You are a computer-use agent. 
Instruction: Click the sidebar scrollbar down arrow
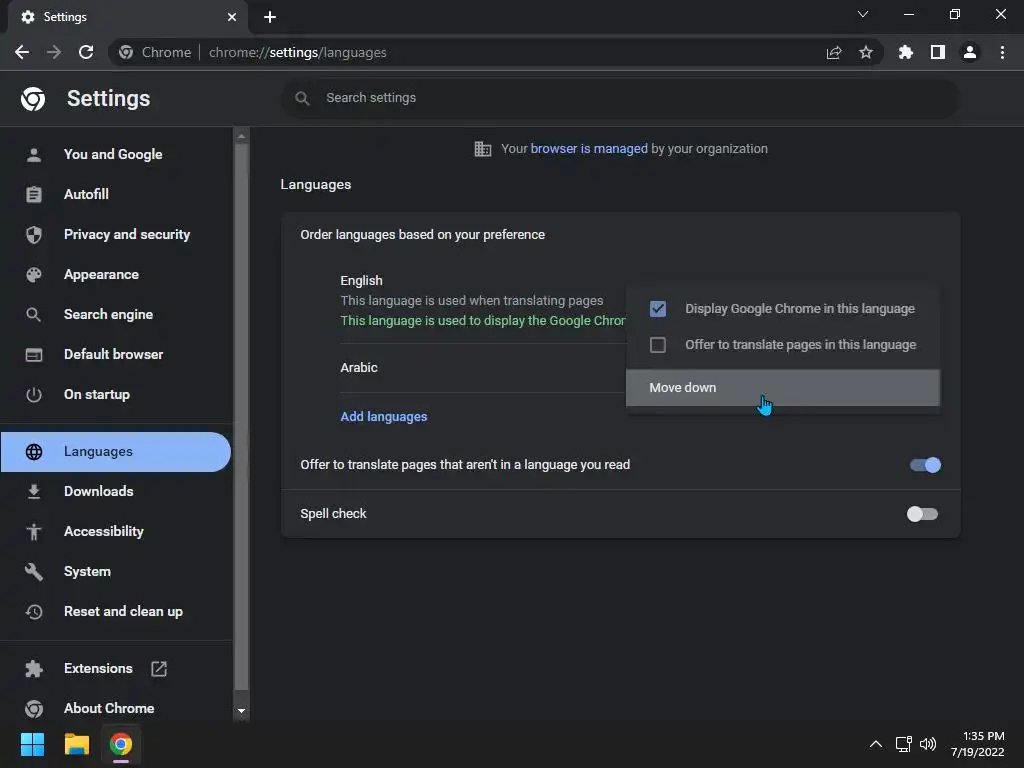[241, 711]
